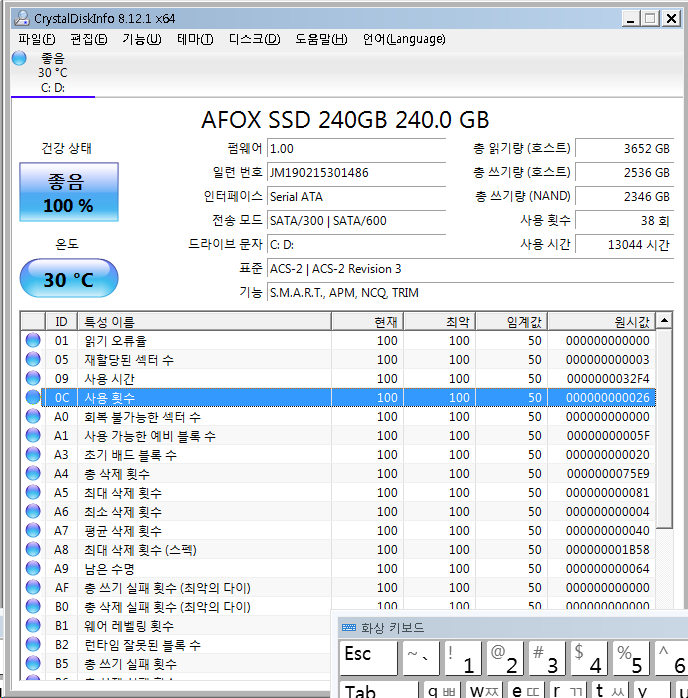Click the 현재 column header
The height and width of the screenshot is (698, 688).
[x=368, y=321]
